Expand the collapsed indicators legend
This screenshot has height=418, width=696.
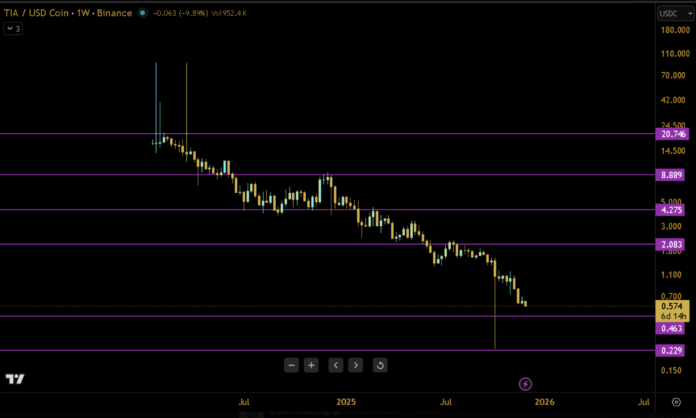click(13, 29)
